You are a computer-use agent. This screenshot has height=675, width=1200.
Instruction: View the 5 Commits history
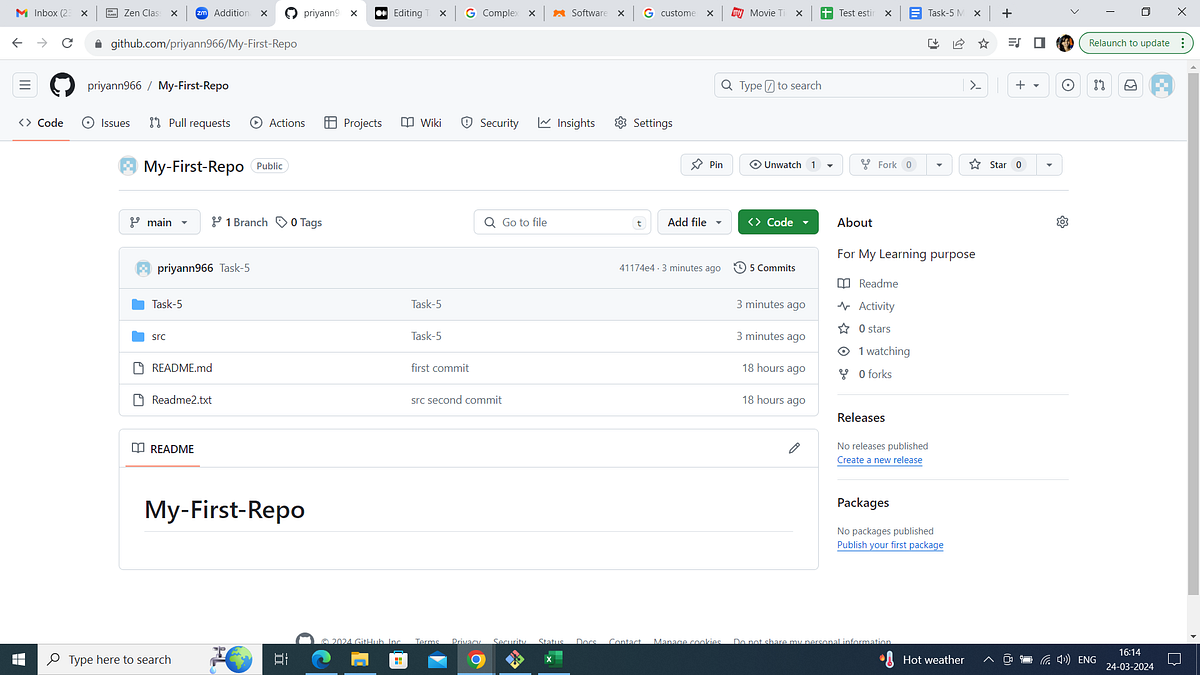[x=764, y=267]
